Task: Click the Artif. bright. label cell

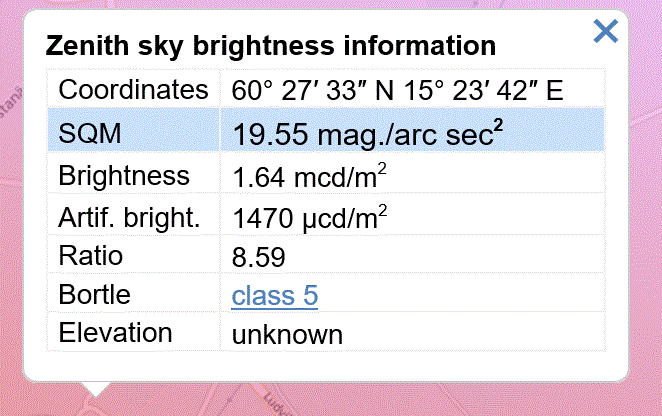Action: 133,215
